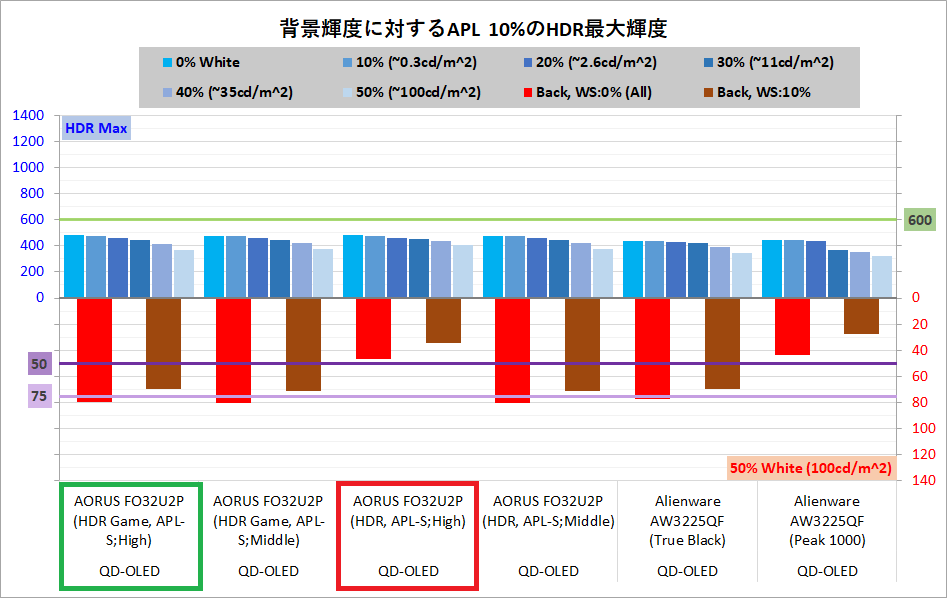Screen dimensions: 947x598
Task: Click "QD-OLED" under Alienware AW3225QF (Peak 1000)
Action: (827, 571)
